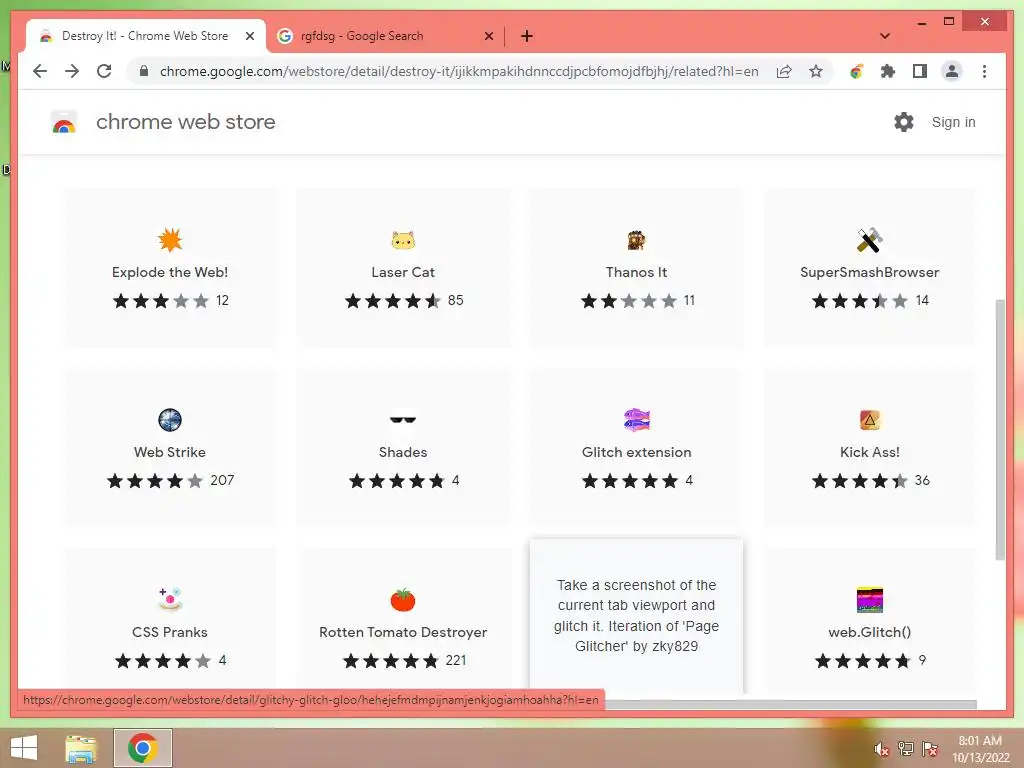Click the Rotten Tomato Destroyer tomato icon

(x=403, y=599)
